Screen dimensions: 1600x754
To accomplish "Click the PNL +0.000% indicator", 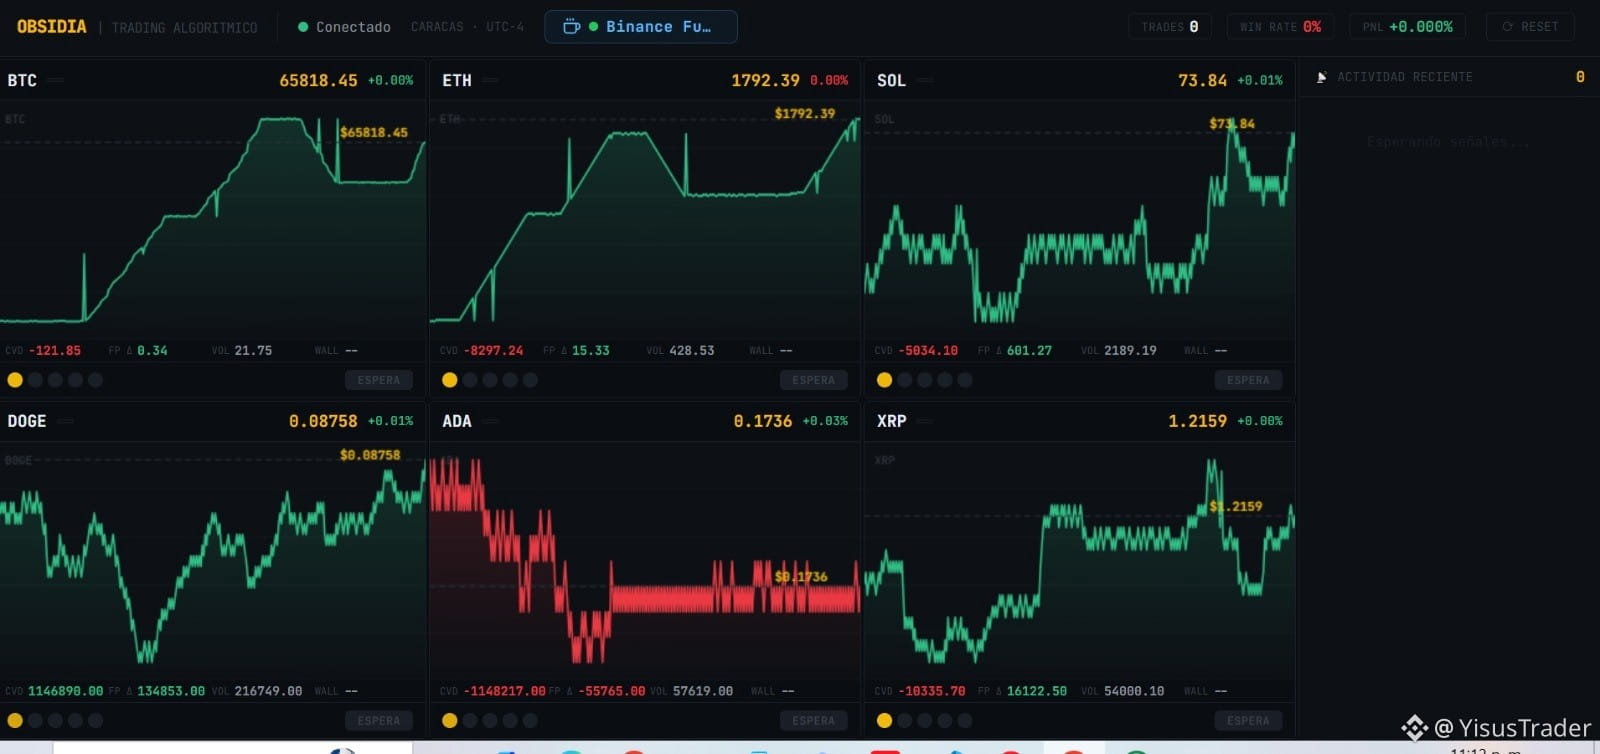I will pyautogui.click(x=1407, y=27).
